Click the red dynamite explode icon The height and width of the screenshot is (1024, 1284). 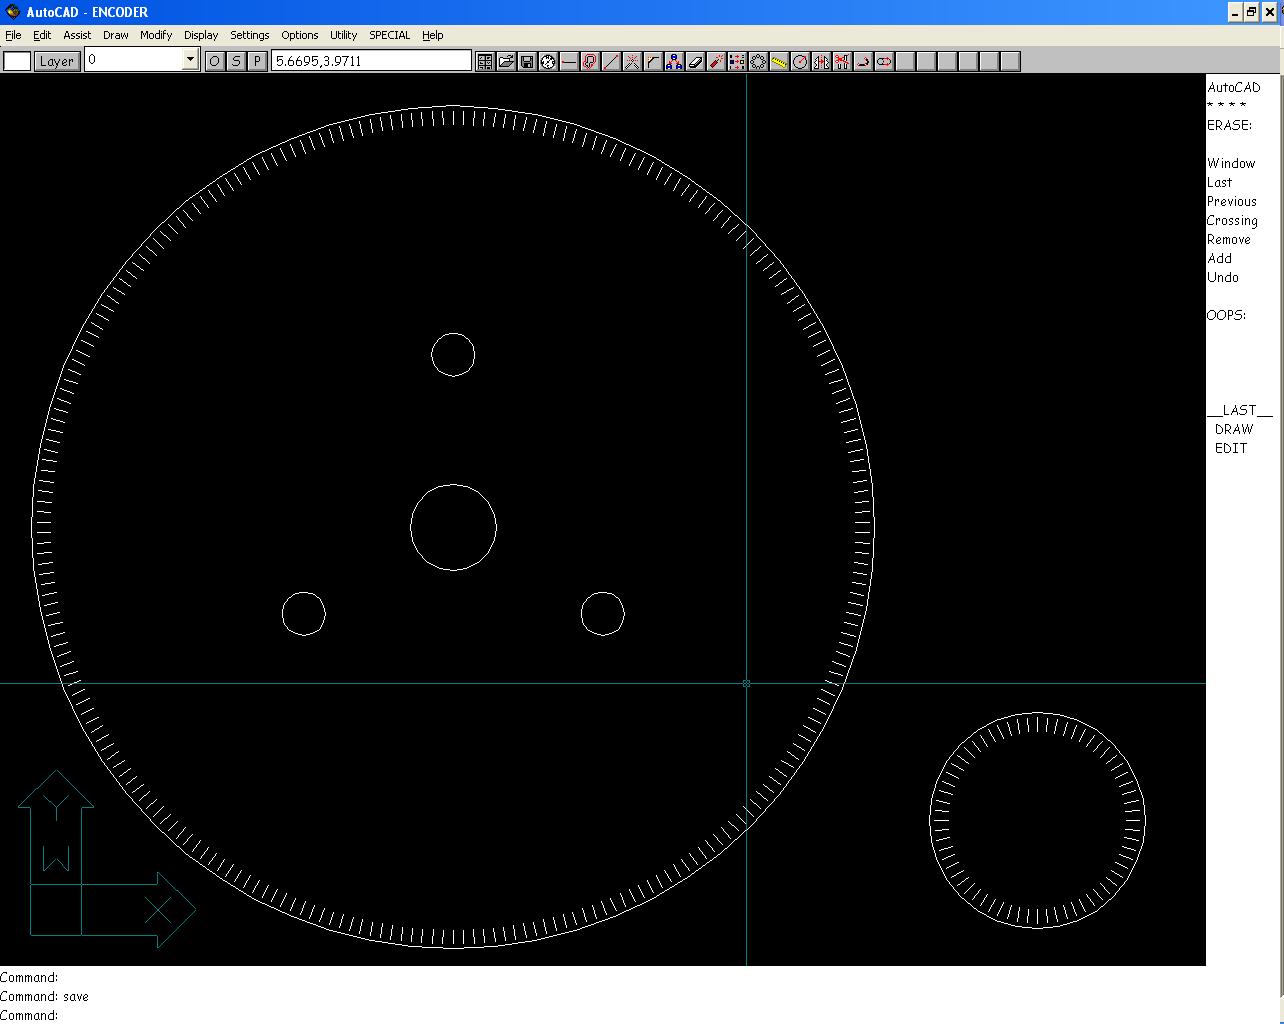[716, 61]
